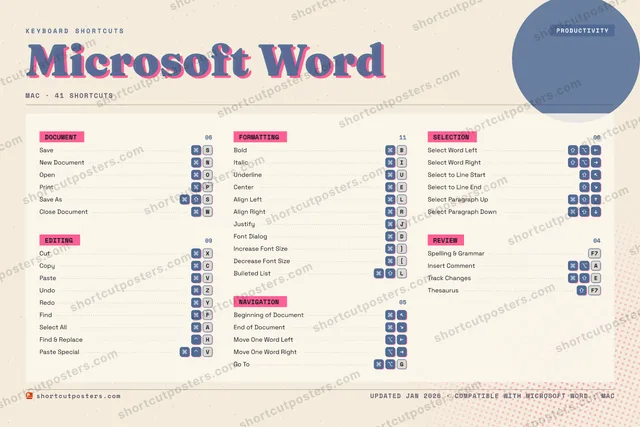This screenshot has height=427, width=640.
Task: Click the Microsoft Word title
Action: pos(206,61)
